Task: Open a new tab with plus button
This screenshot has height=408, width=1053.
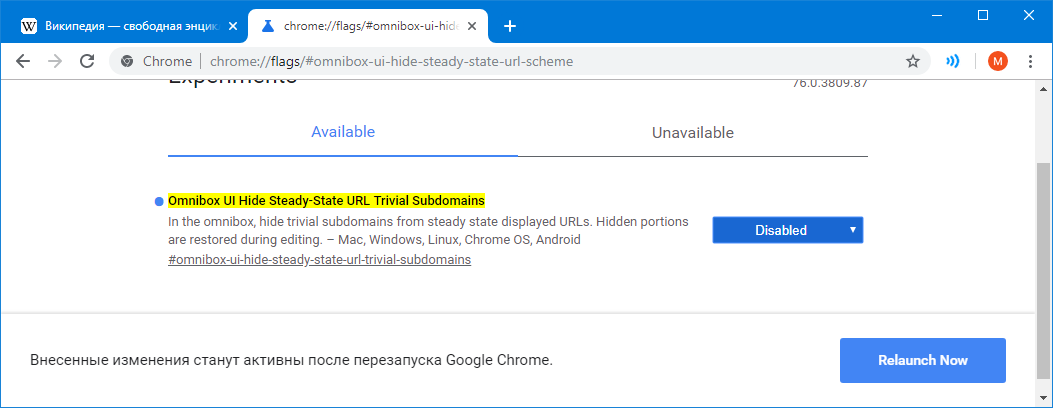Action: [x=509, y=25]
